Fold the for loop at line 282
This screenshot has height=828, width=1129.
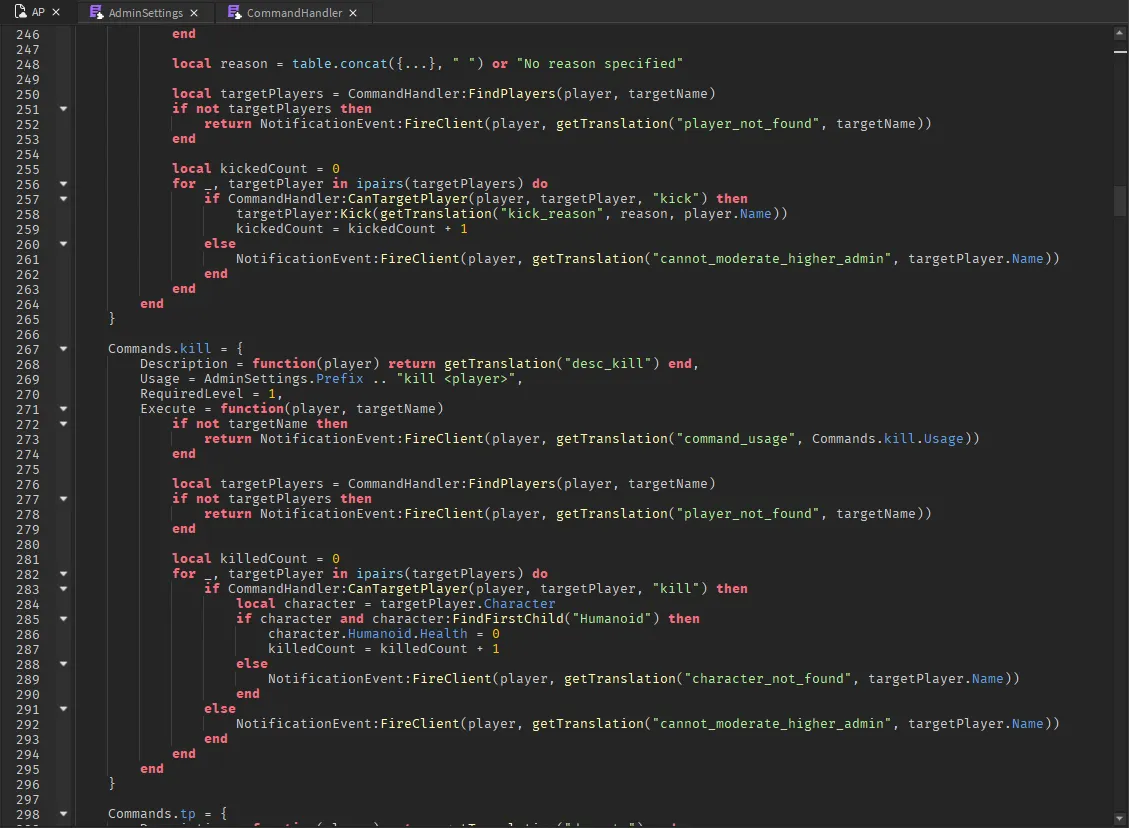[x=63, y=574]
